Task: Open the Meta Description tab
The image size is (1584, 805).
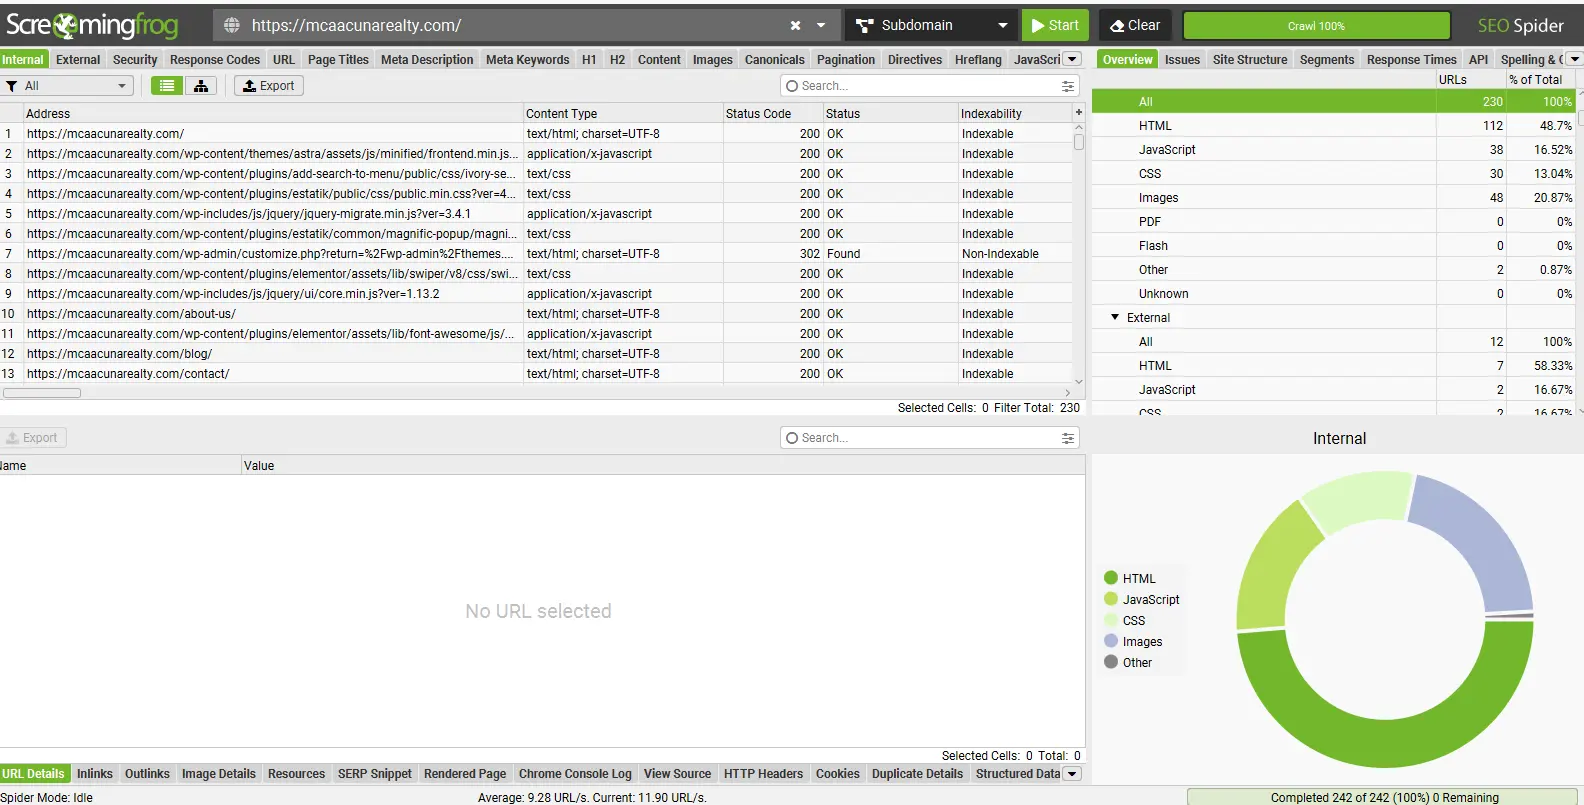Action: [427, 60]
